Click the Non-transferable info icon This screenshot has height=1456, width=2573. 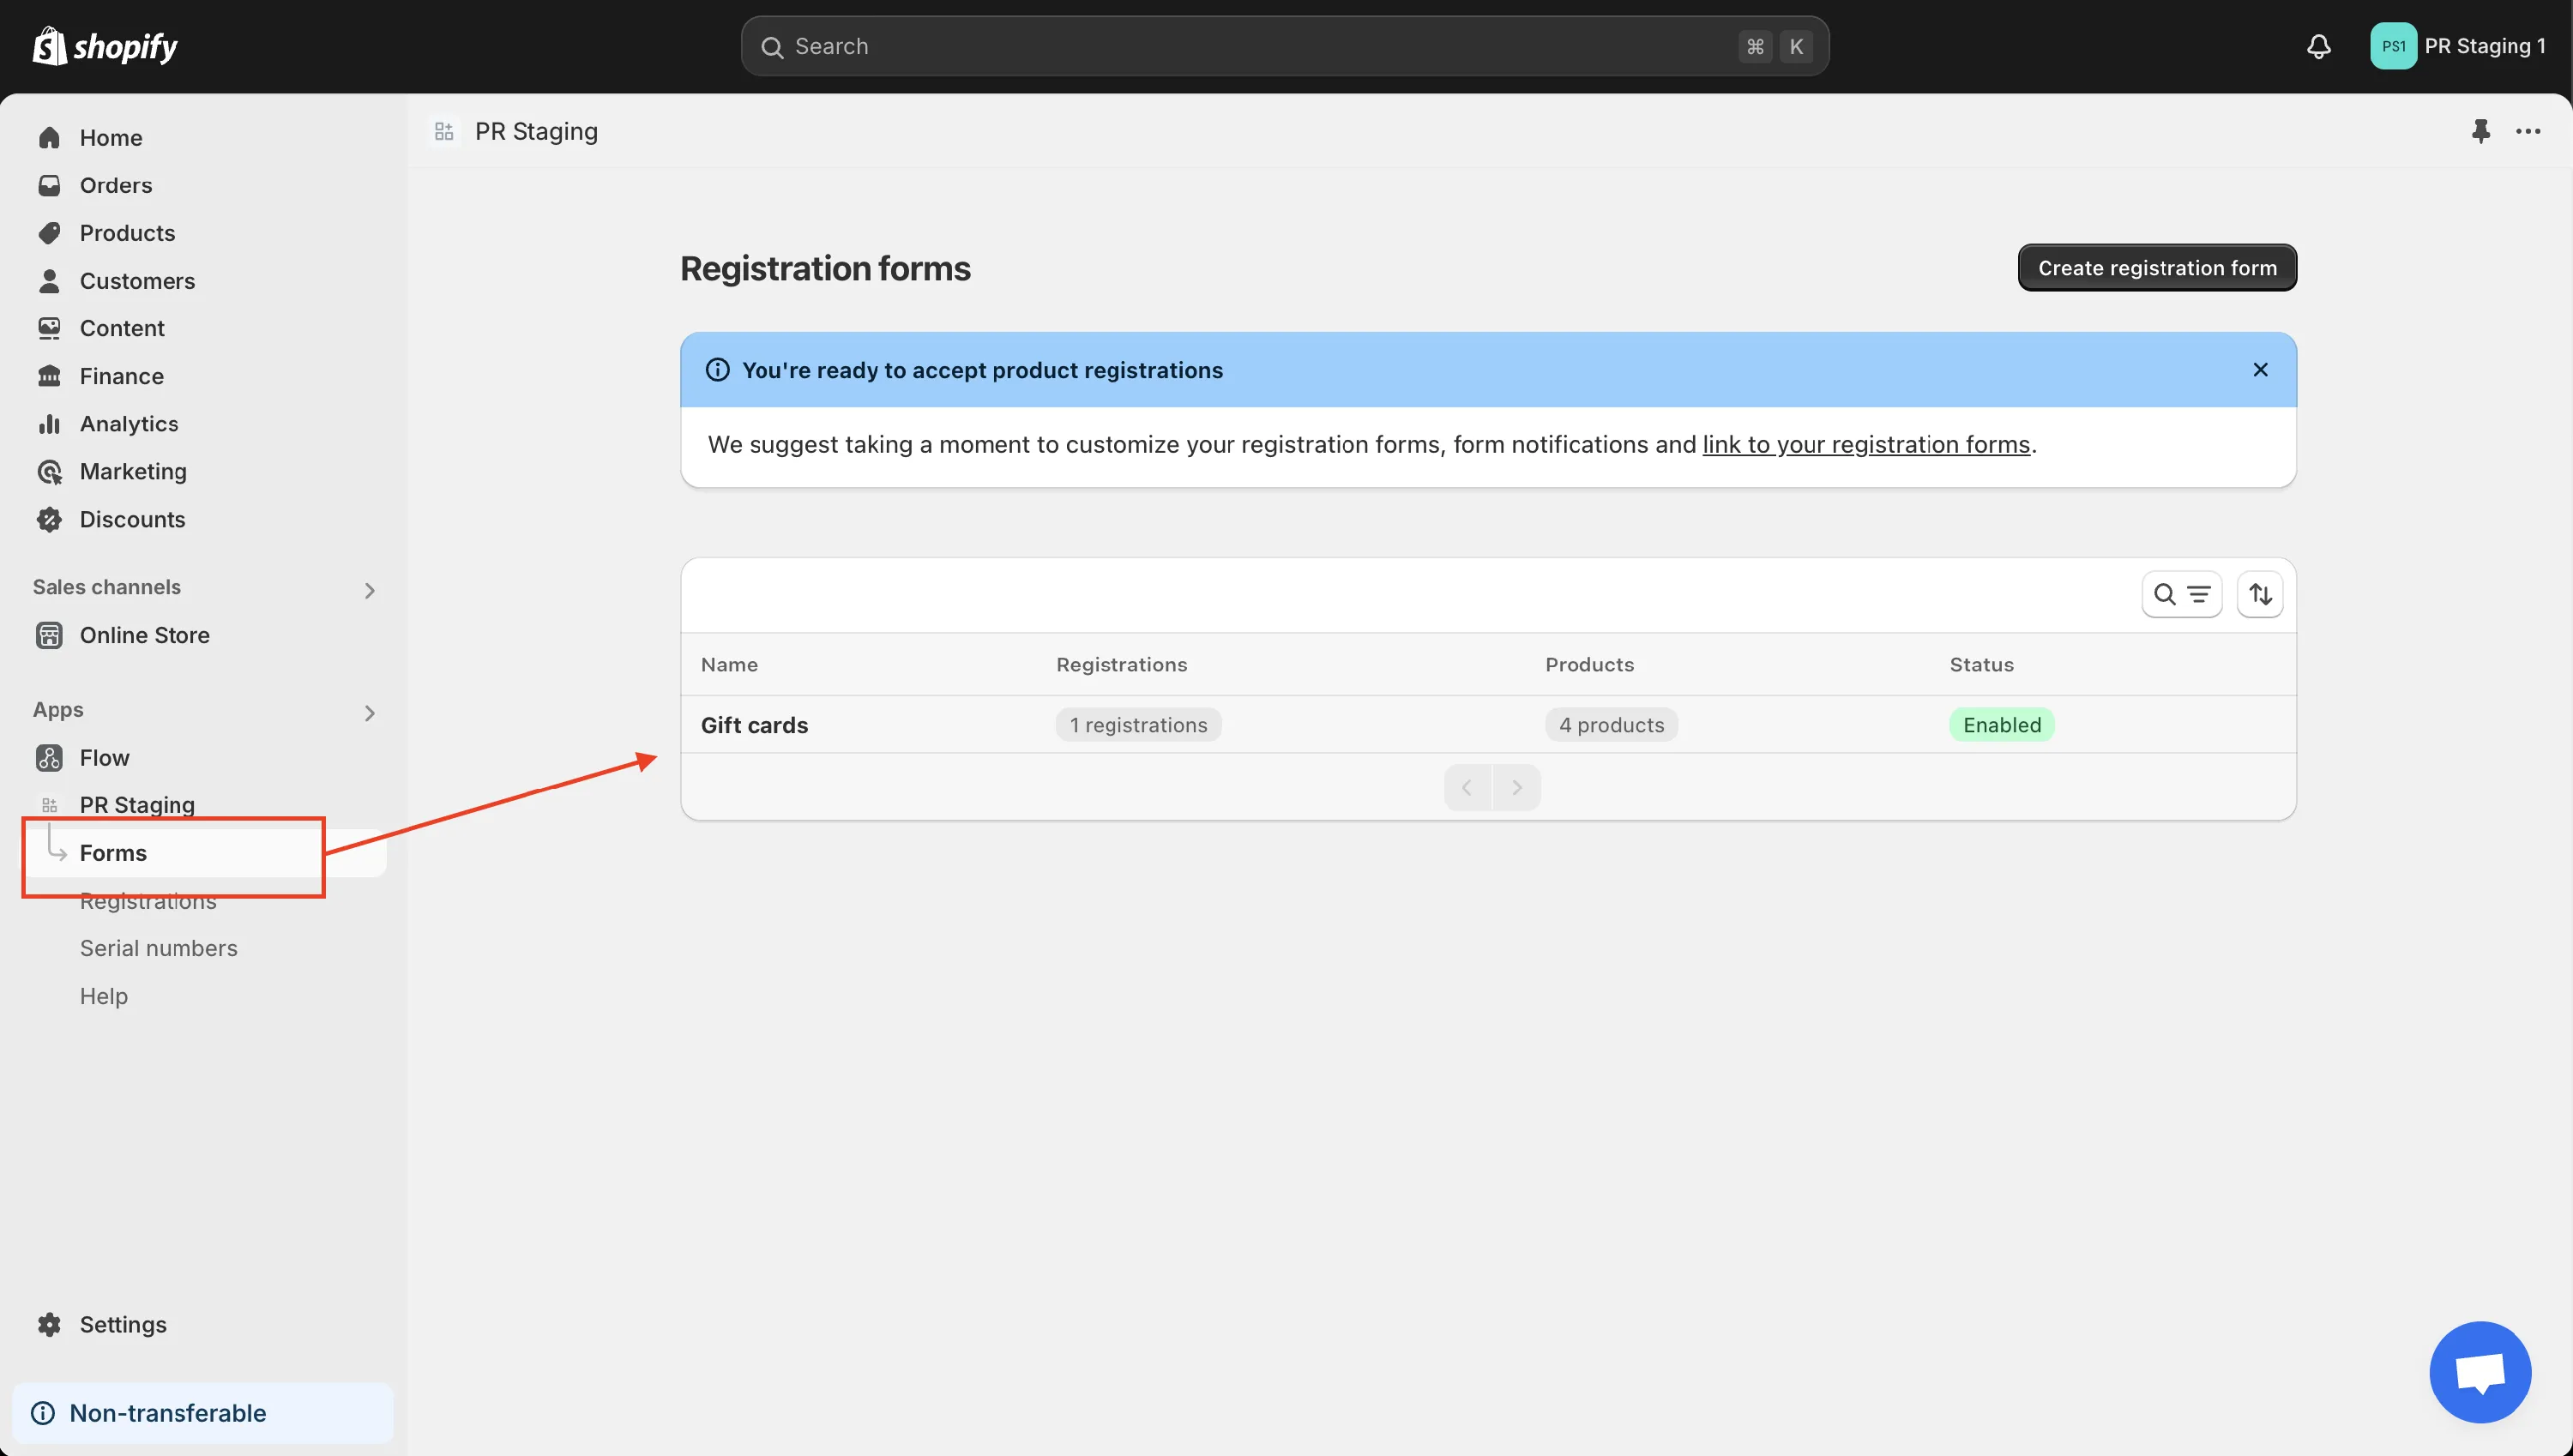point(43,1413)
